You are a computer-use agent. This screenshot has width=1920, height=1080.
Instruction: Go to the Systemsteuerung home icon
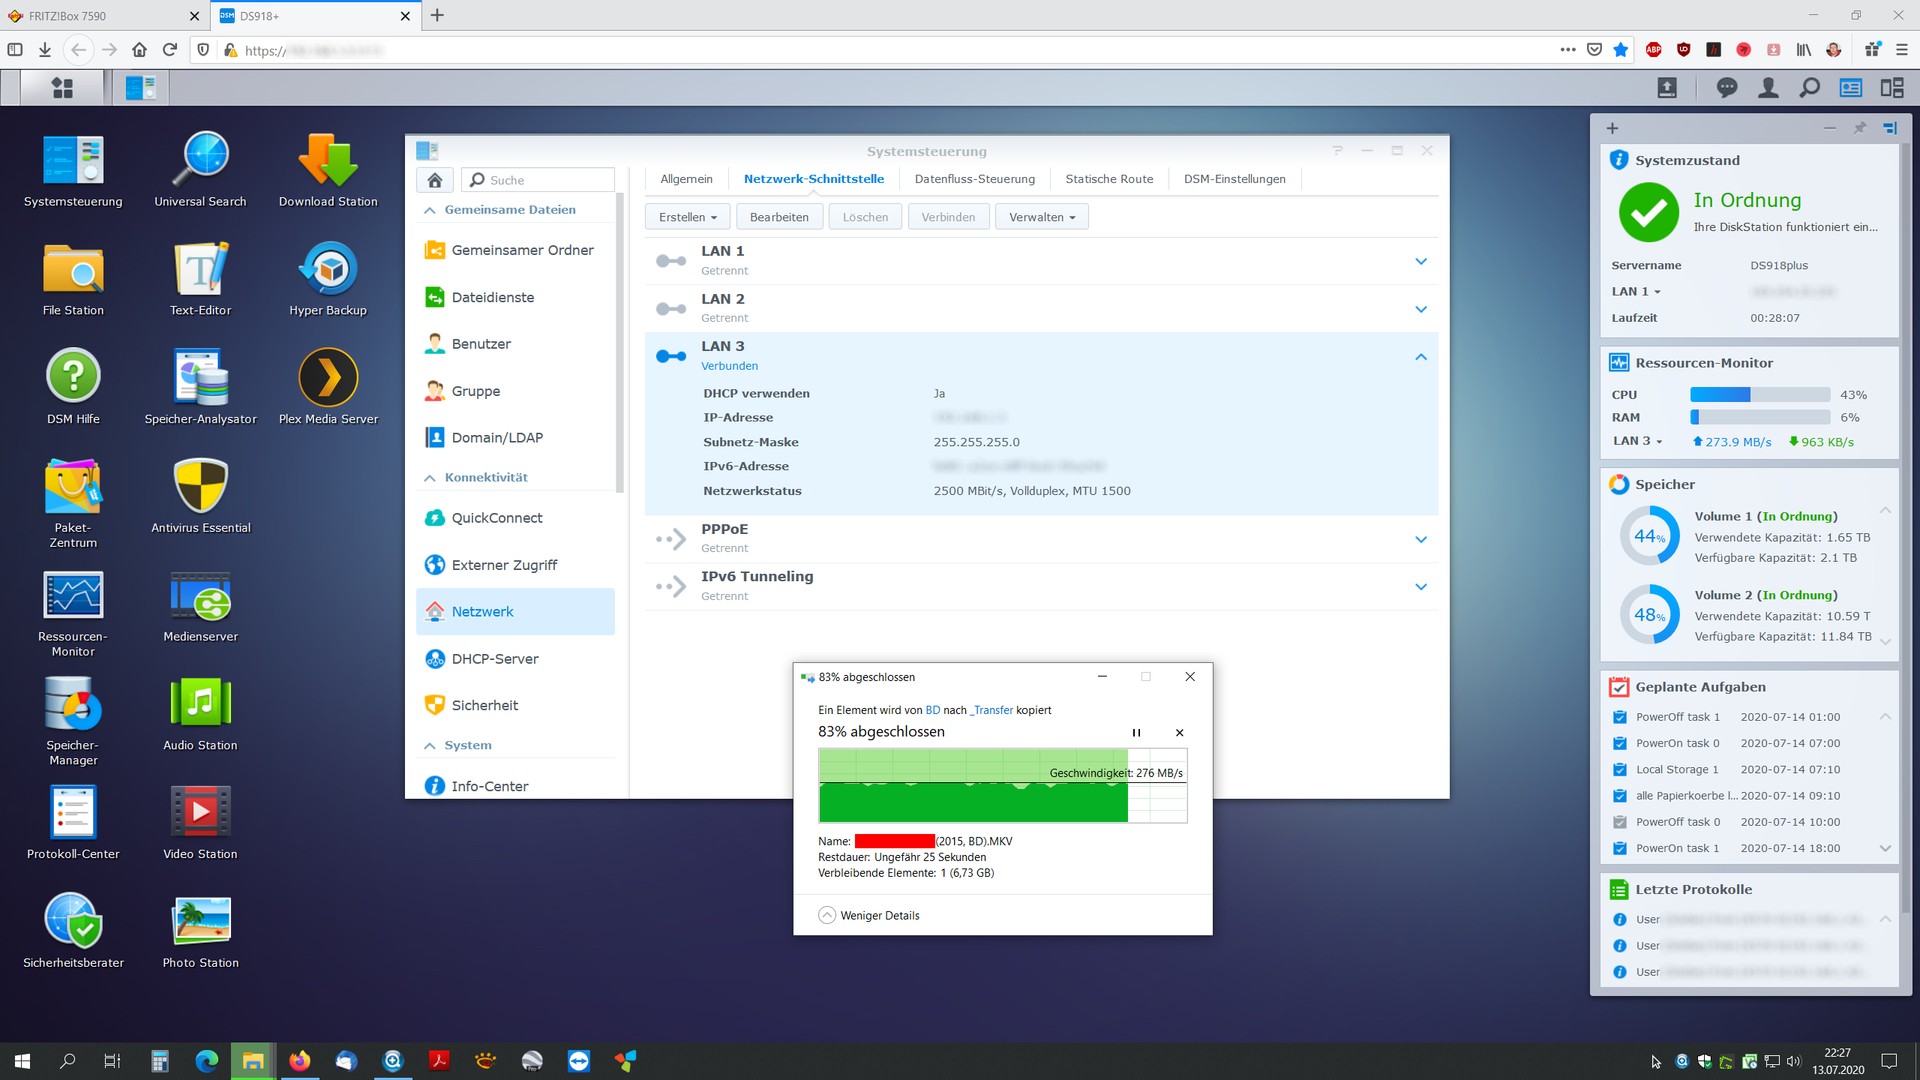coord(434,180)
